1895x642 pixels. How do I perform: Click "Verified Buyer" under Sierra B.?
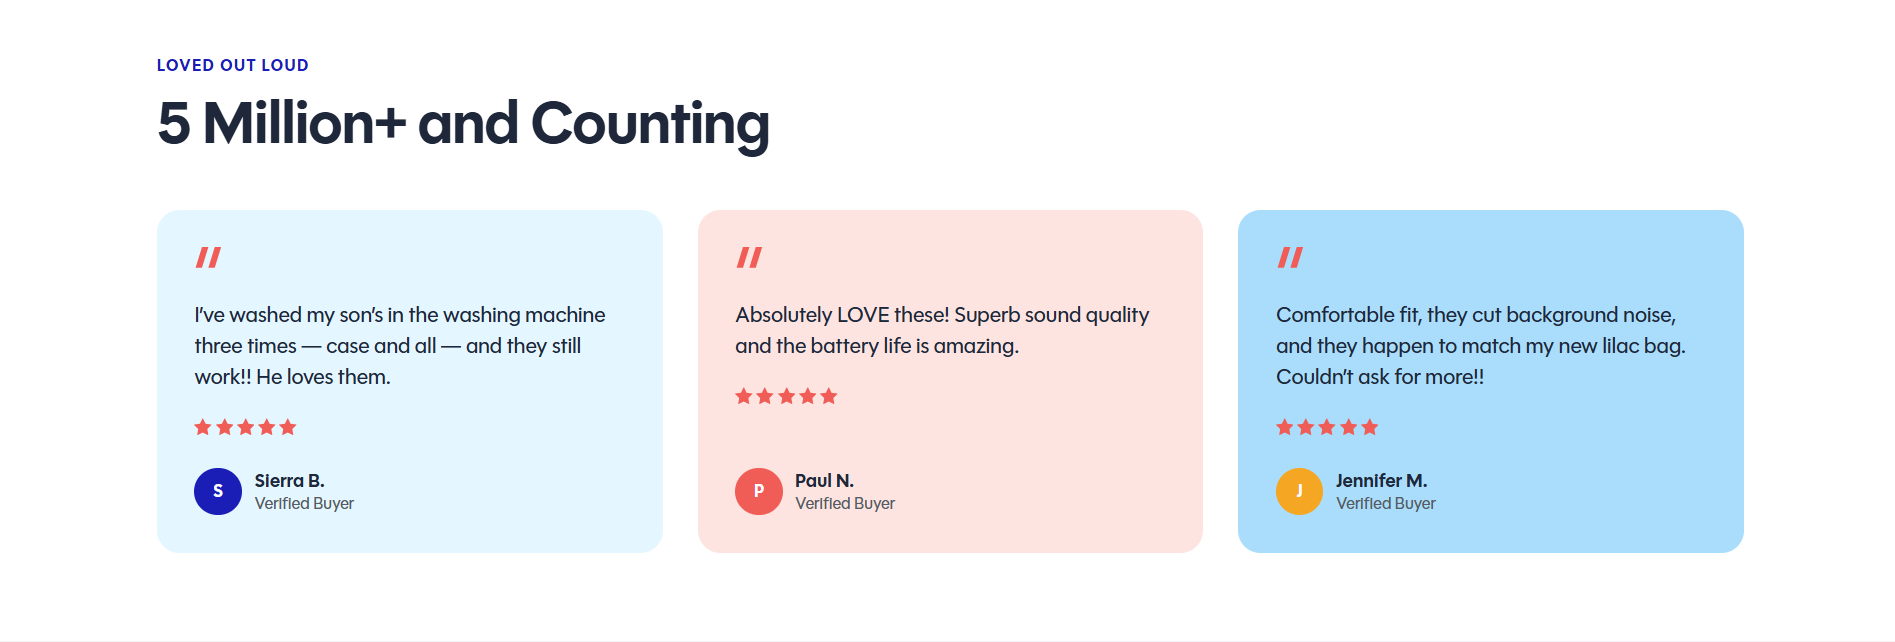click(x=304, y=504)
